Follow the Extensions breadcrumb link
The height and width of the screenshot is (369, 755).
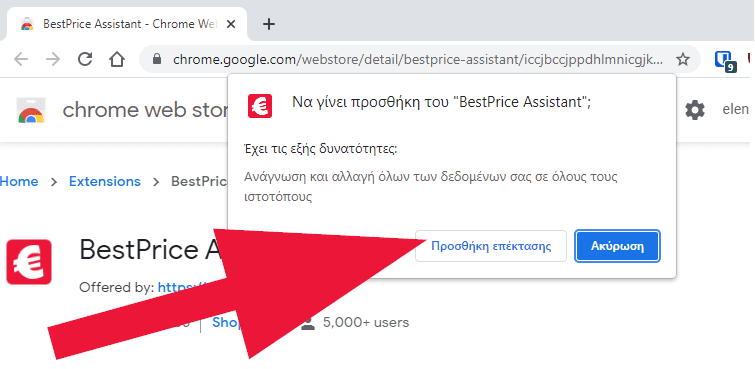coord(104,182)
